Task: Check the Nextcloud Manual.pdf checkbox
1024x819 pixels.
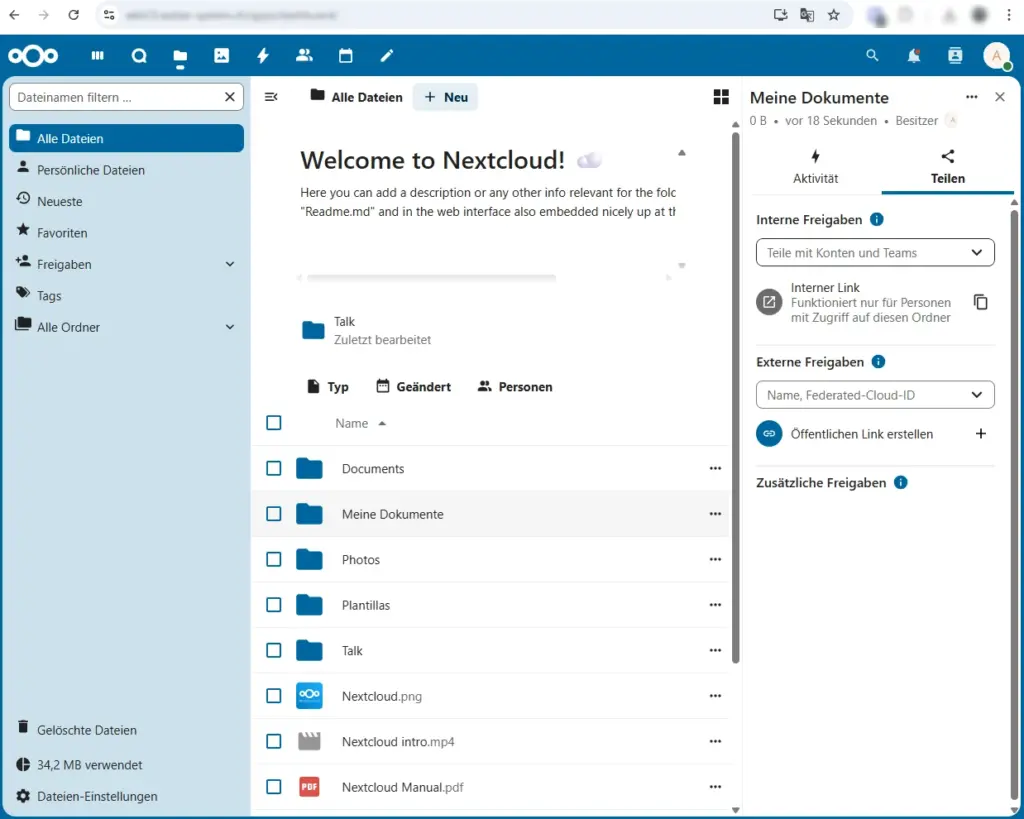Action: tap(274, 787)
